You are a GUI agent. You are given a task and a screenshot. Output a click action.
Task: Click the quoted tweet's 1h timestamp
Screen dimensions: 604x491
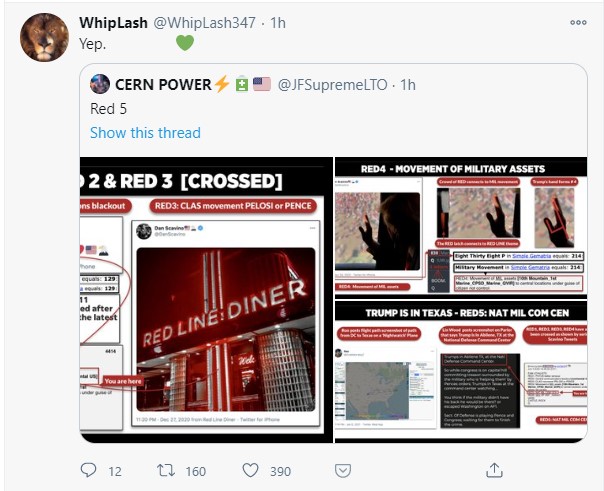(408, 85)
